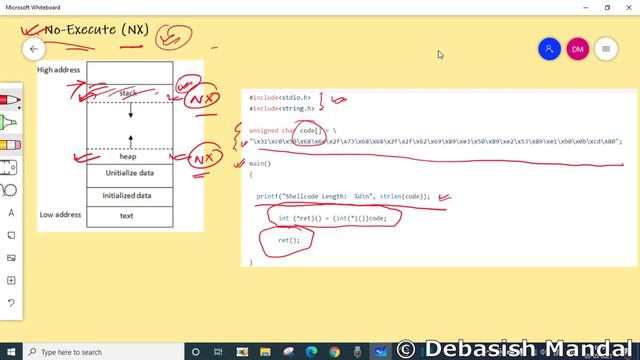Select the shellcode C code image
Image resolution: width=640 pixels, height=360 pixels.
(x=439, y=178)
